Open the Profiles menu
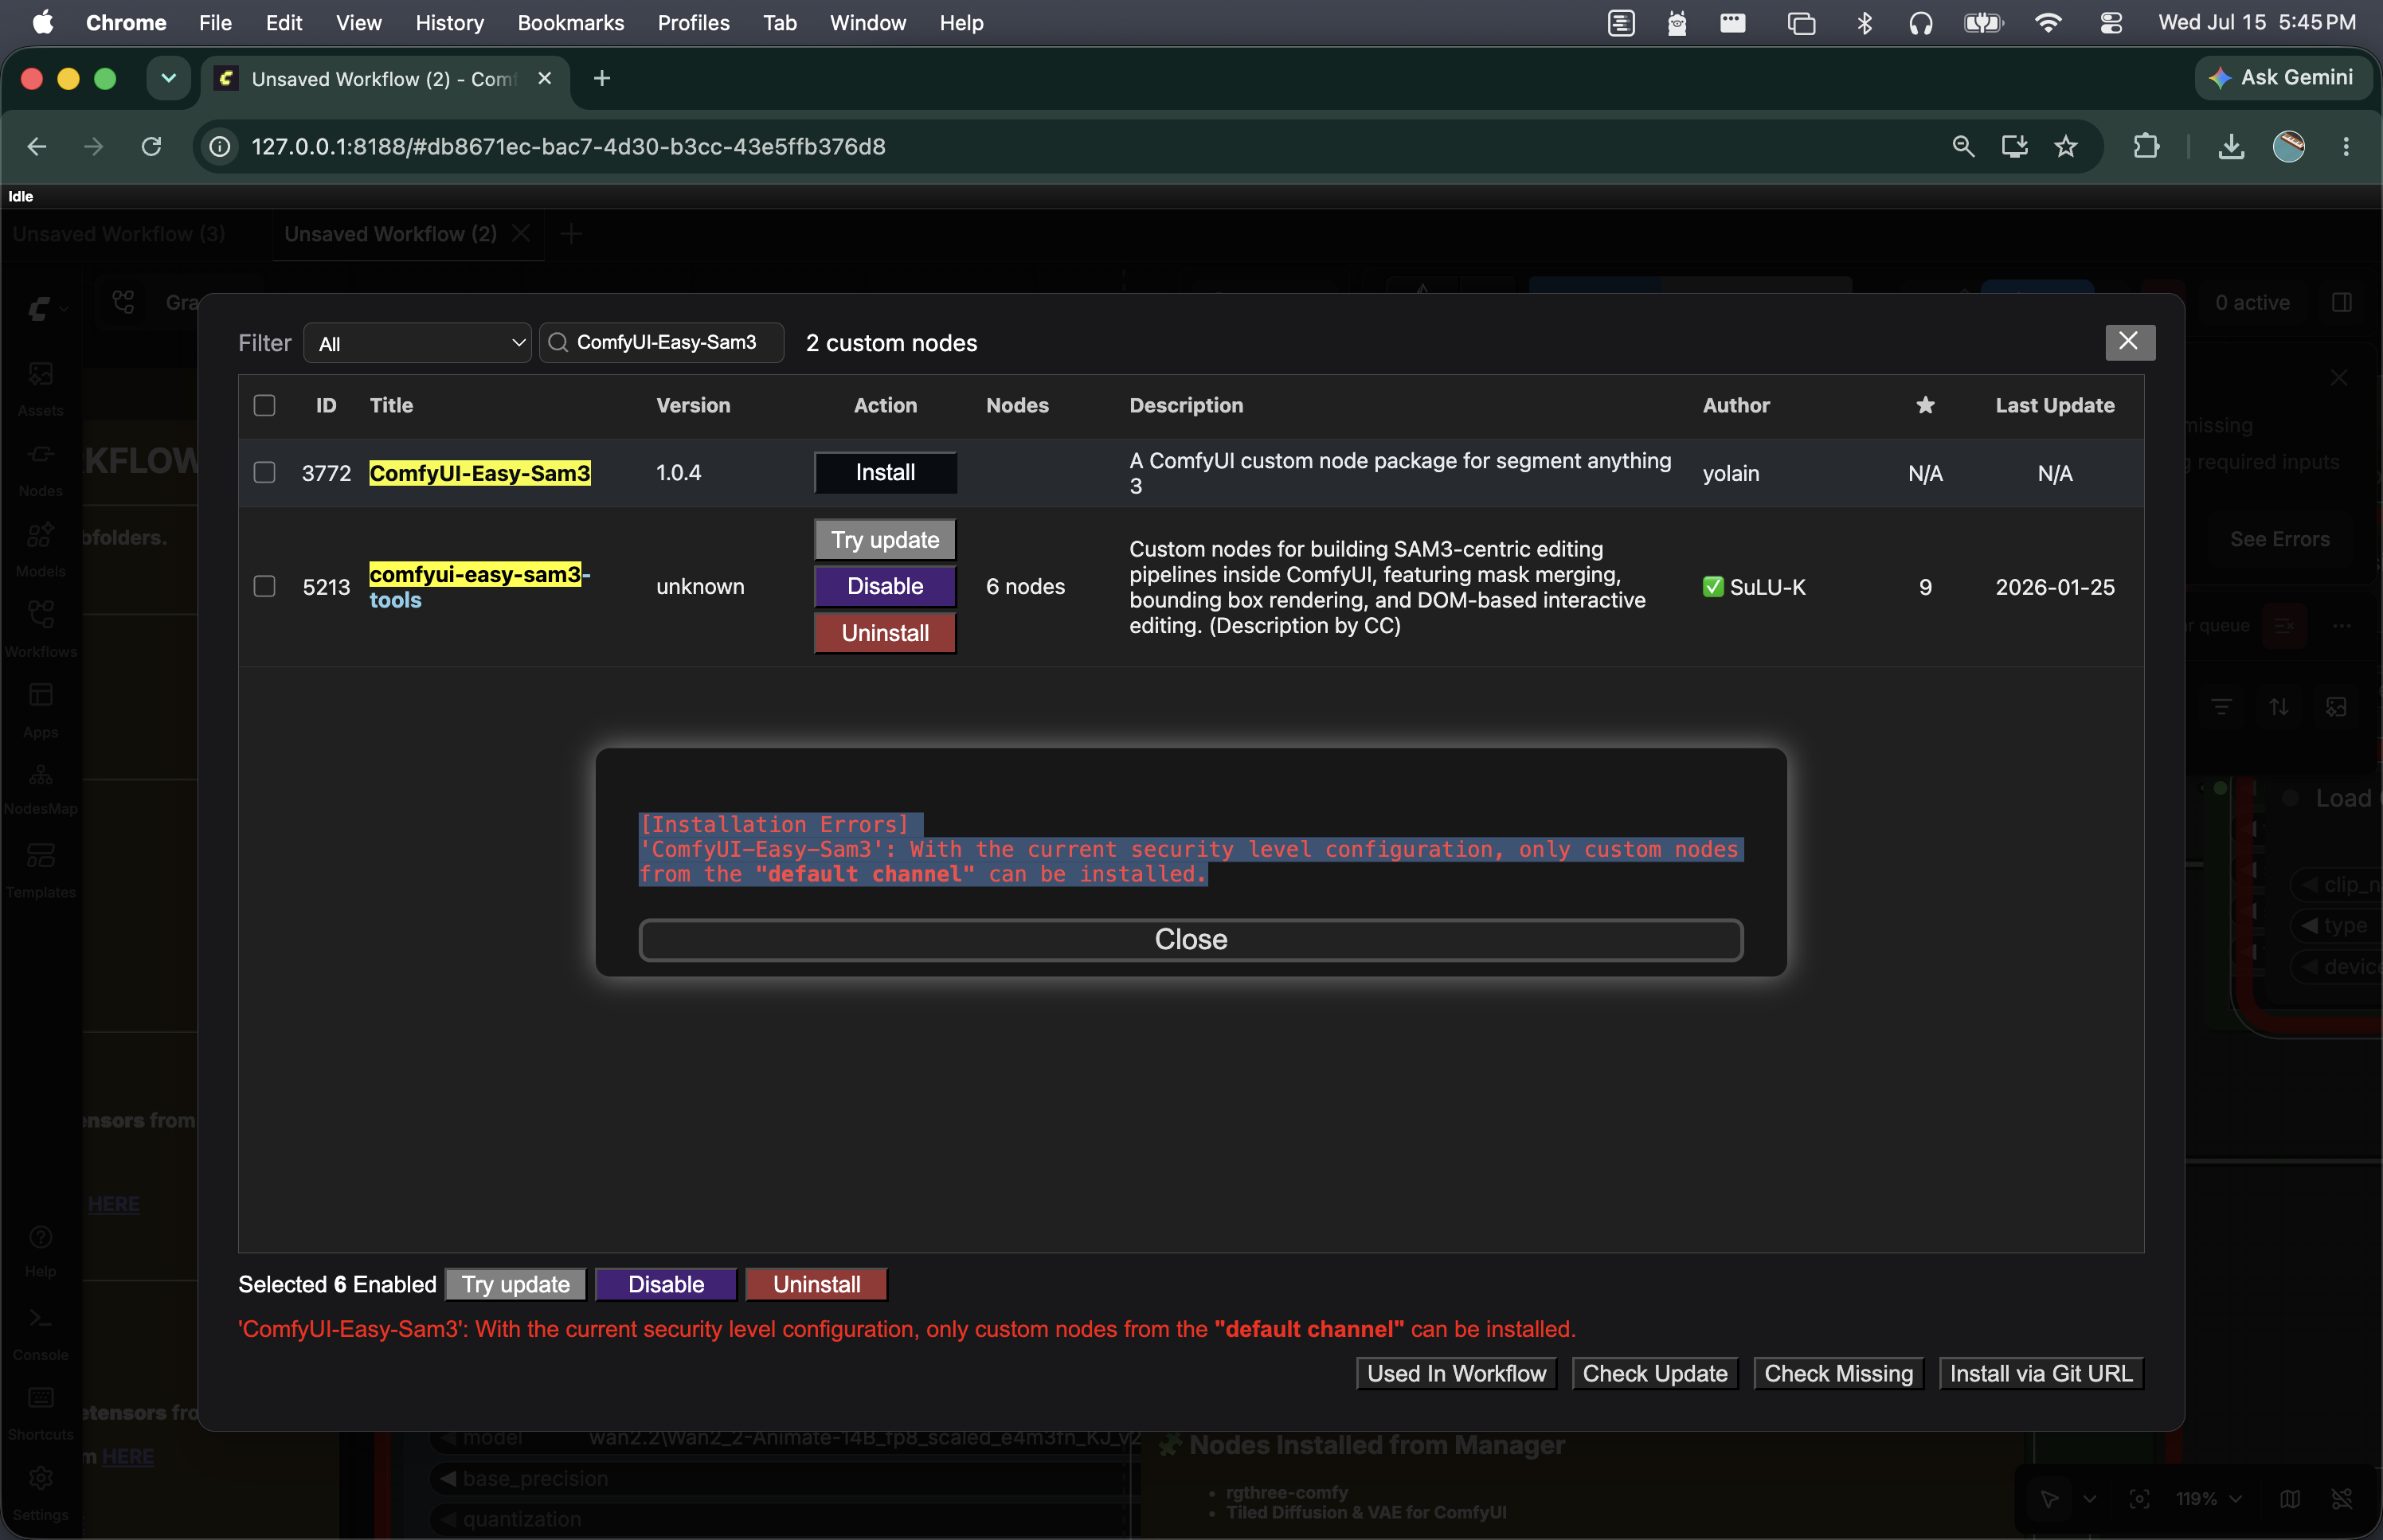This screenshot has height=1540, width=2383. coord(694,22)
